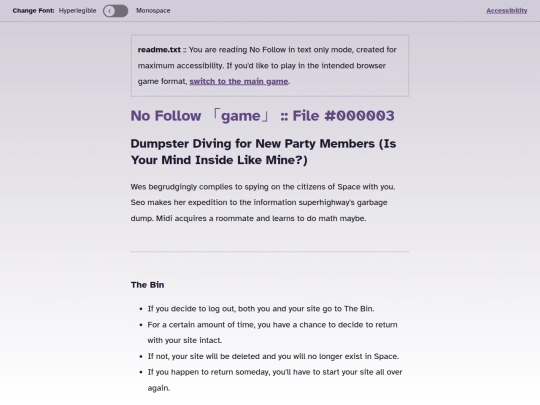Click the 'readme.txt' bold text

click(x=159, y=50)
